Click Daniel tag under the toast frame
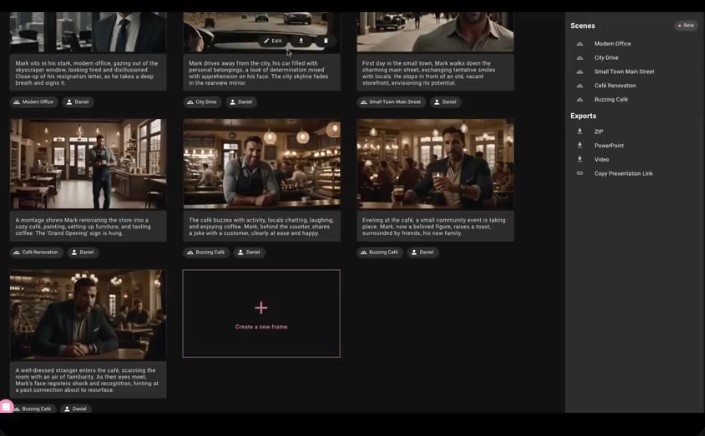This screenshot has width=705, height=436. tap(423, 252)
